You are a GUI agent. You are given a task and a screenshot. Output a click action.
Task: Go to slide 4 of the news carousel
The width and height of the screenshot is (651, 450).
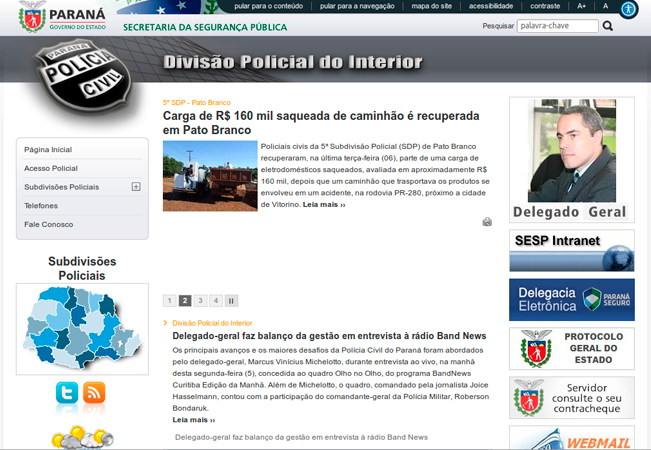pos(215,300)
